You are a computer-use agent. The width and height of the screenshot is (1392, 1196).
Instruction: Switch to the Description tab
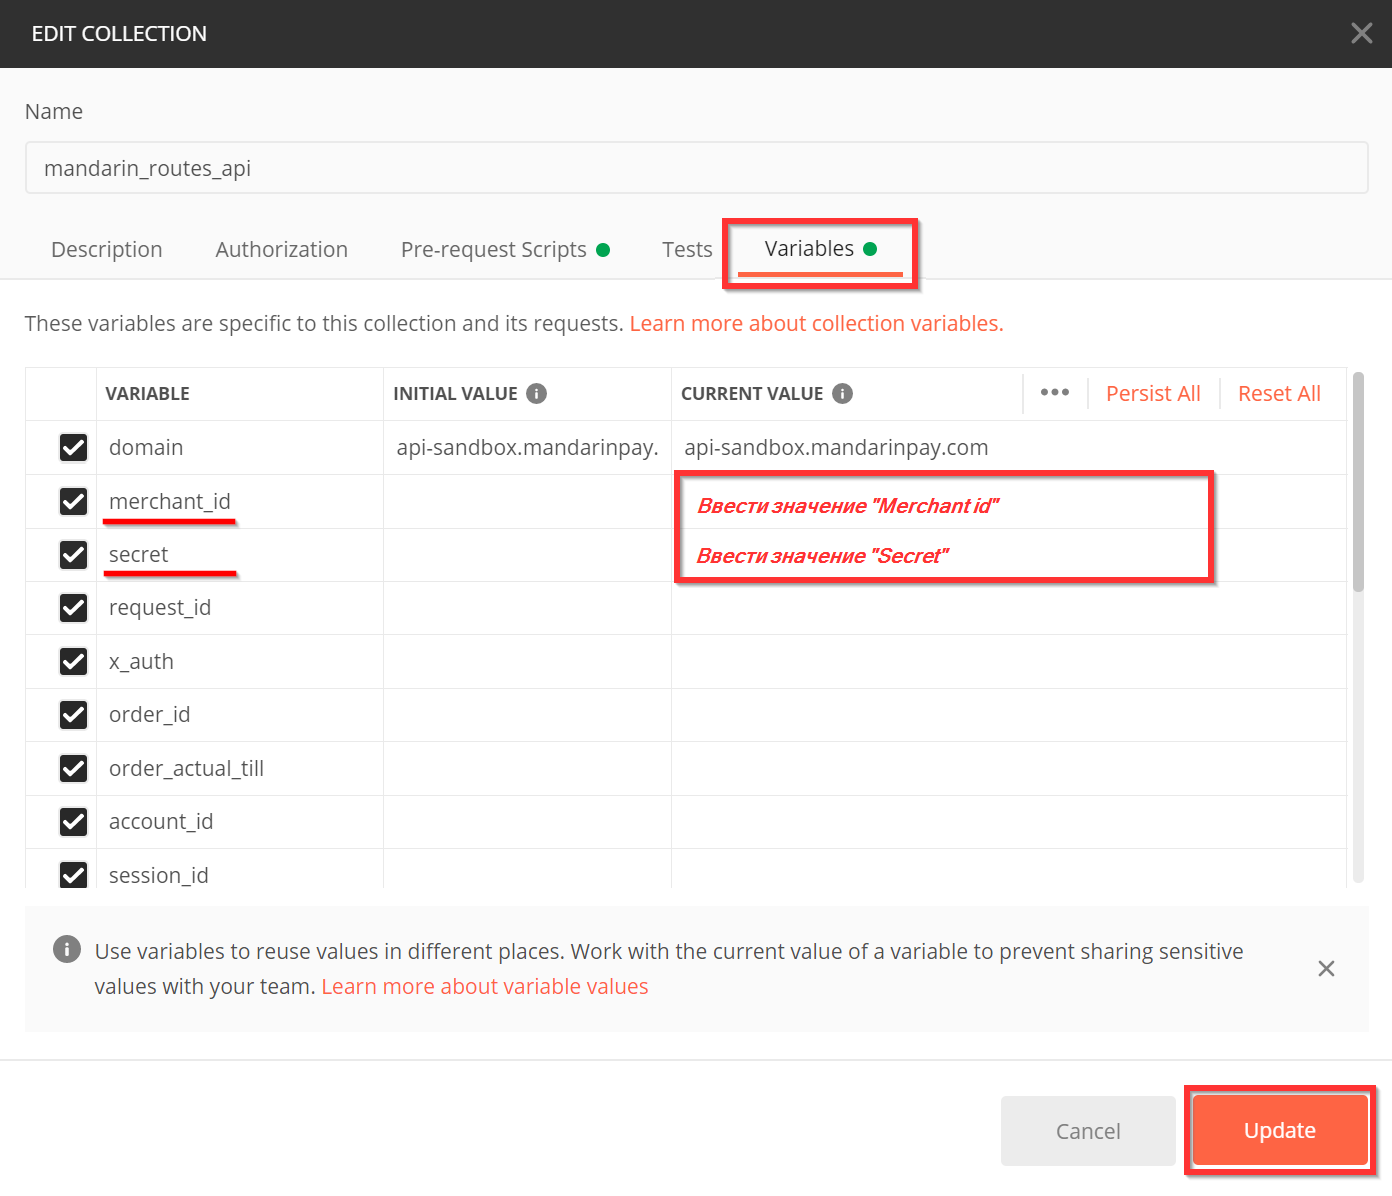106,250
